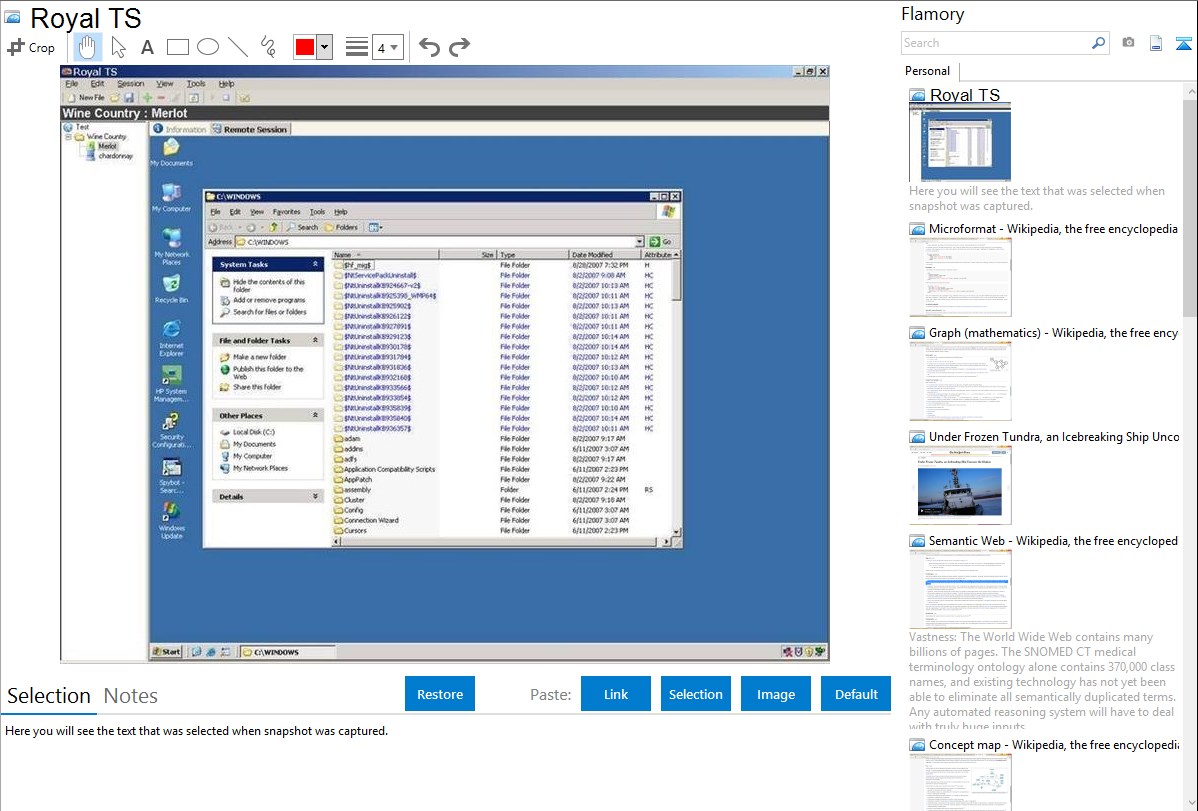Click the Search button in Explorer toolbar
This screenshot has height=811, width=1198.
coord(302,227)
